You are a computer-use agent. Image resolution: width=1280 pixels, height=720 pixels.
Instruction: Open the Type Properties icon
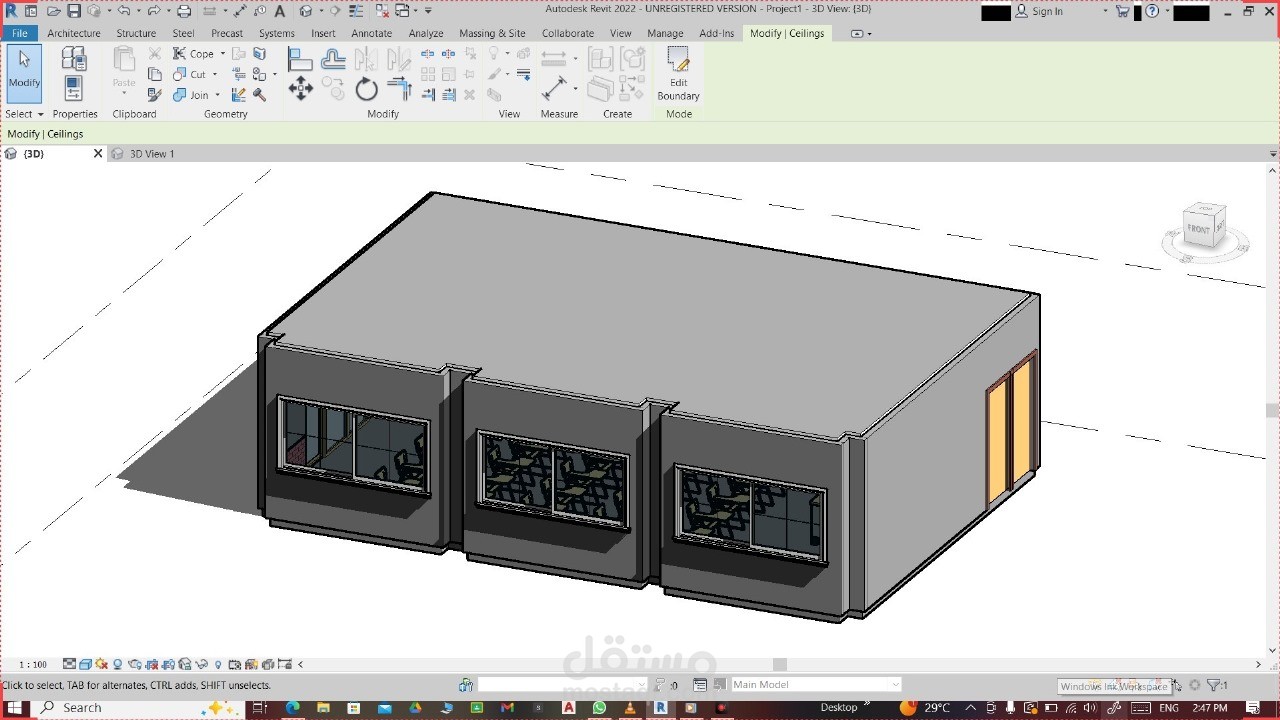74,59
